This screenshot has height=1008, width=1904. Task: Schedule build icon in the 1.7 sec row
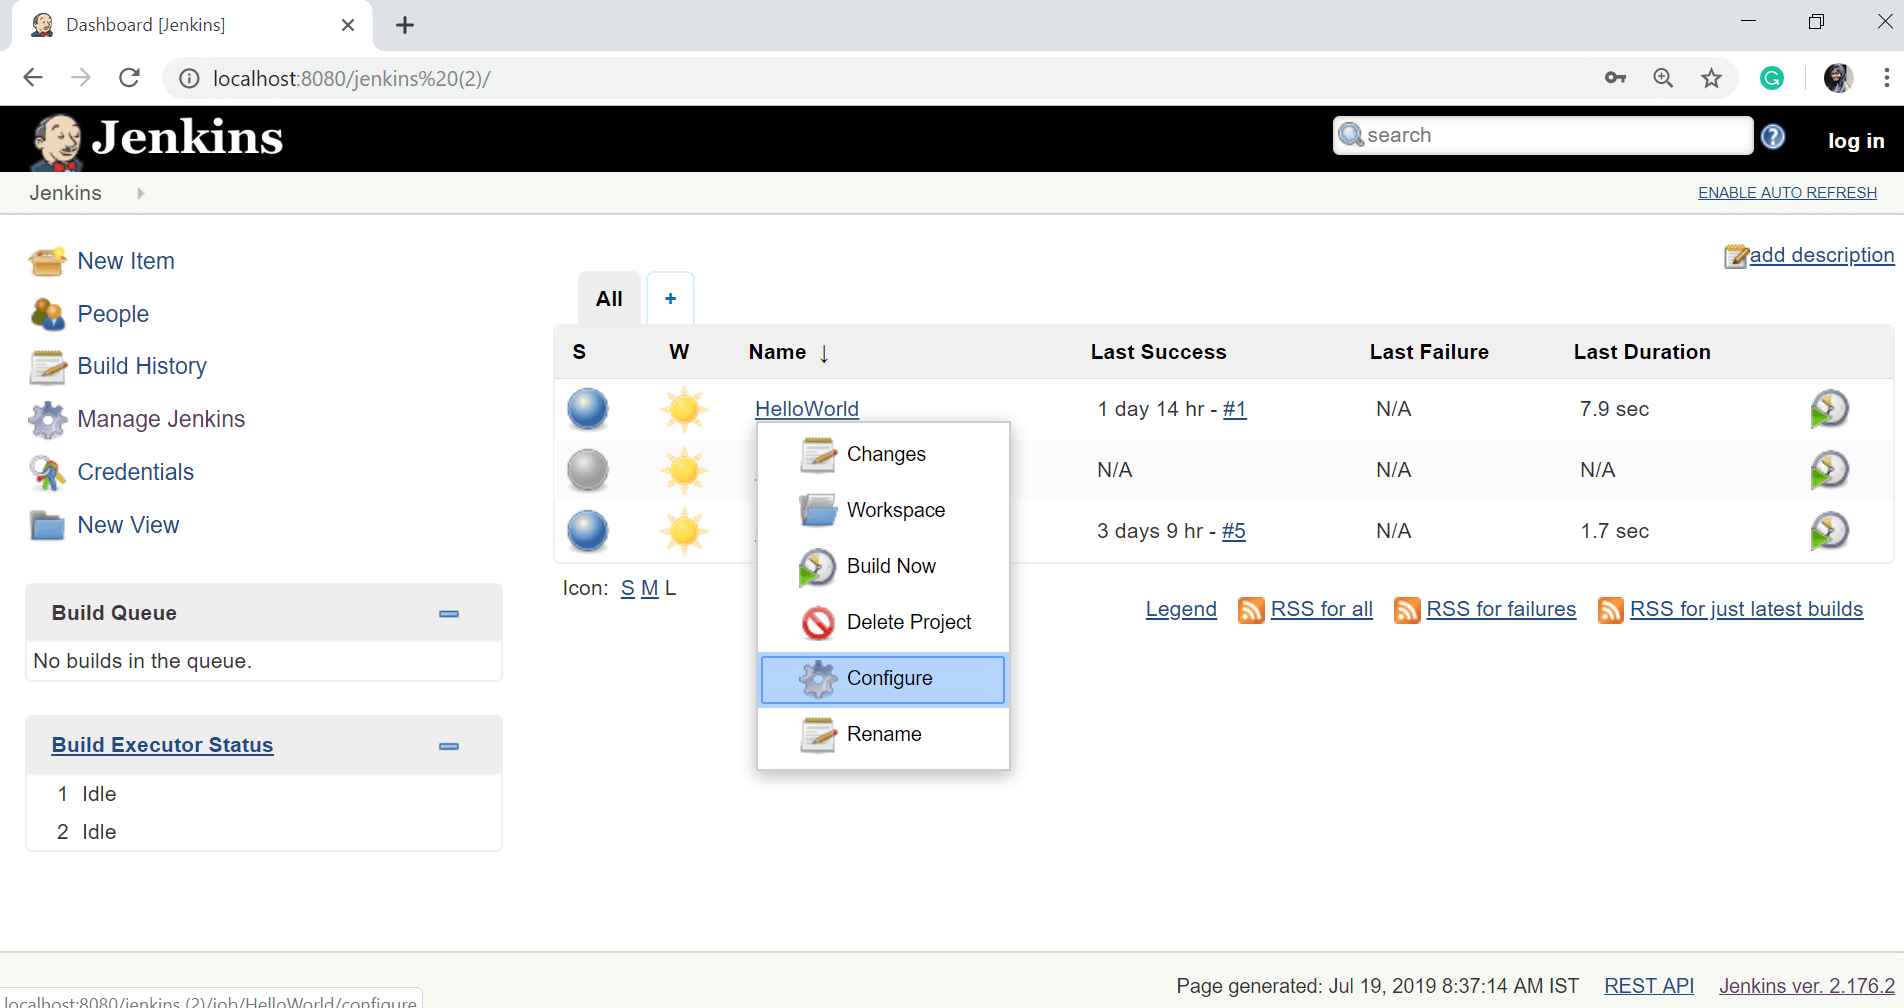[x=1829, y=531]
